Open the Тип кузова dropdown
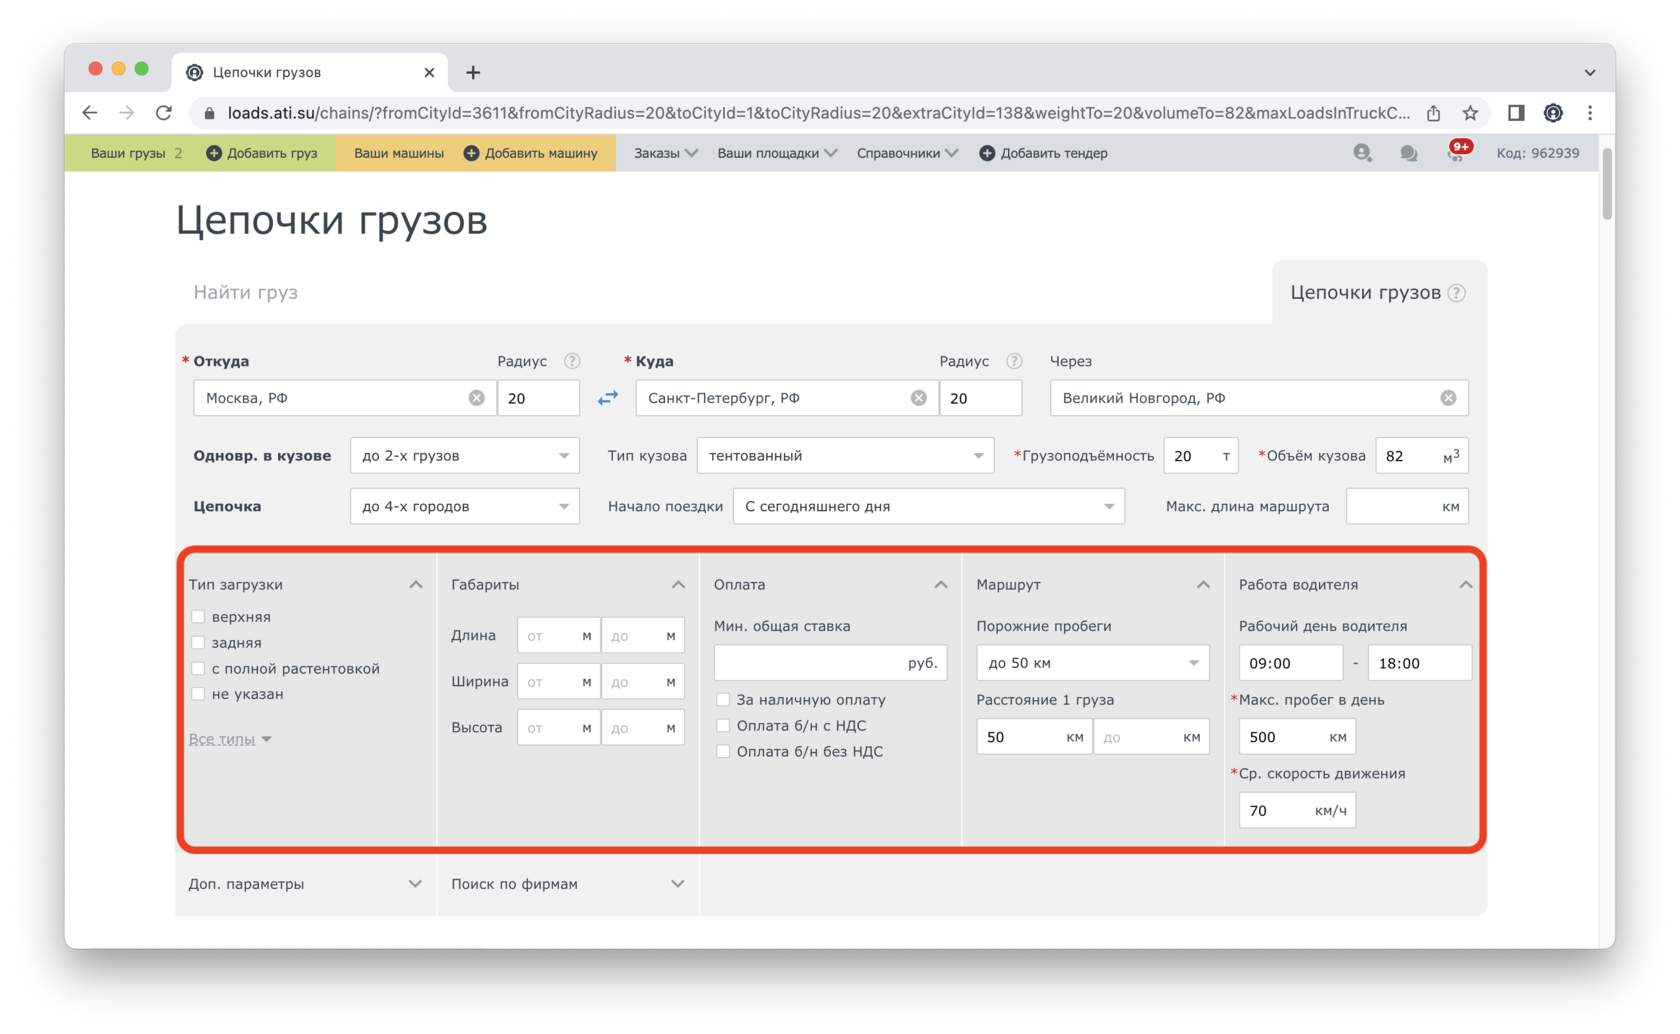 tap(846, 456)
